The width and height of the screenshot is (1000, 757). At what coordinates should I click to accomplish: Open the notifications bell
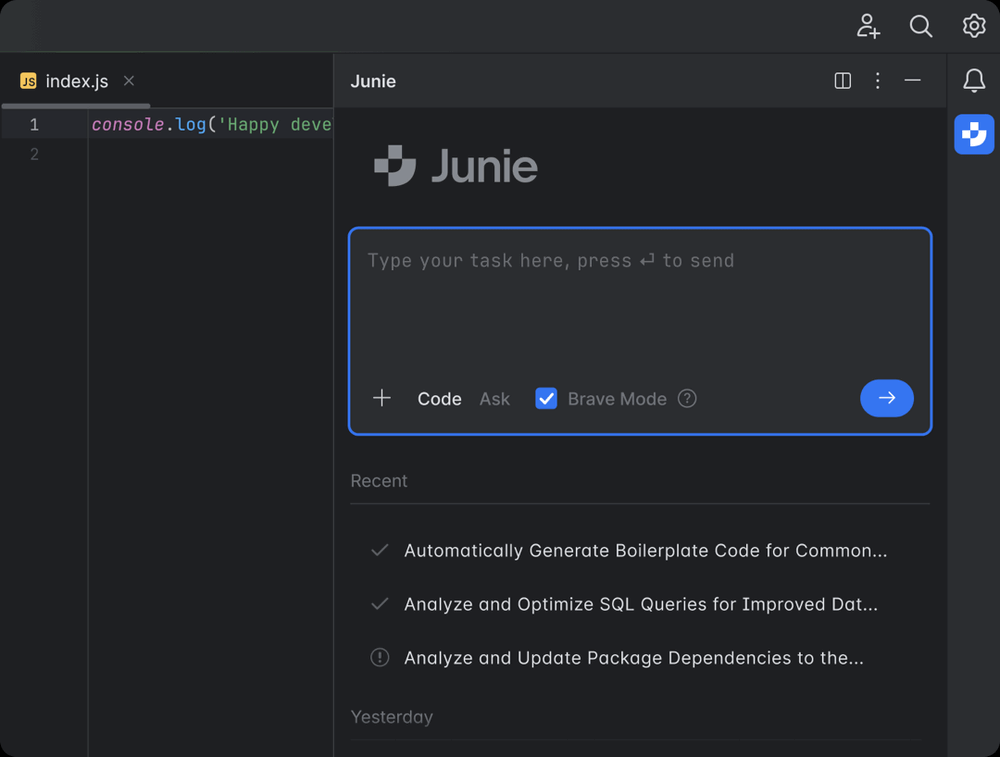tap(974, 81)
